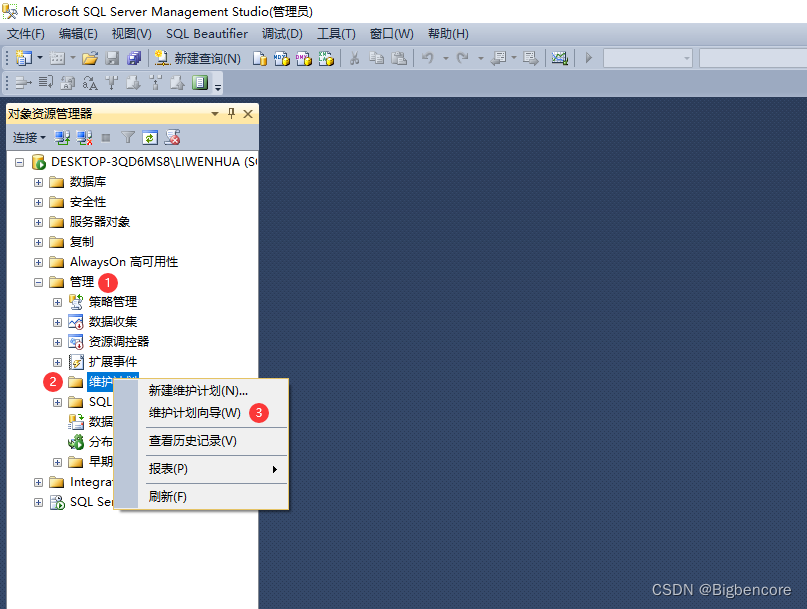Collapse the DESKTOP-3QD6MS8 server node
The image size is (807, 609).
point(20,163)
